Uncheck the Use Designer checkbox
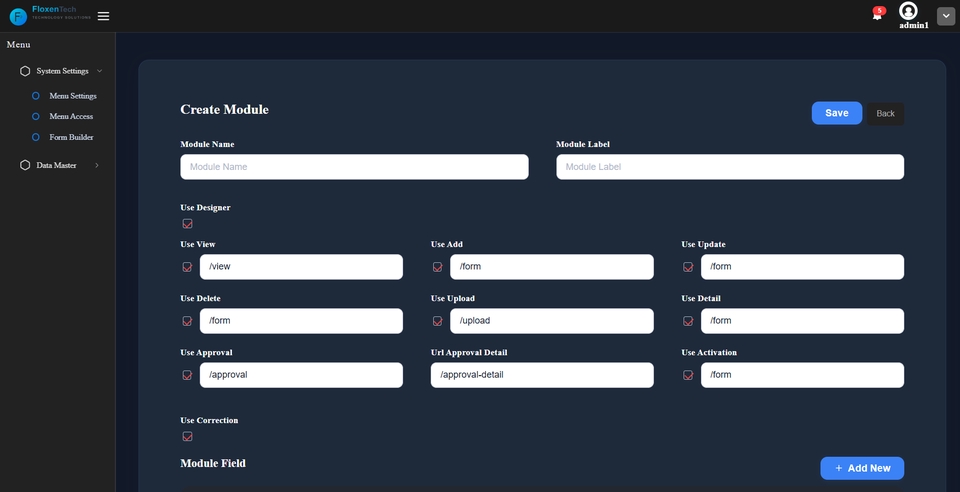Image resolution: width=960 pixels, height=492 pixels. coord(187,224)
